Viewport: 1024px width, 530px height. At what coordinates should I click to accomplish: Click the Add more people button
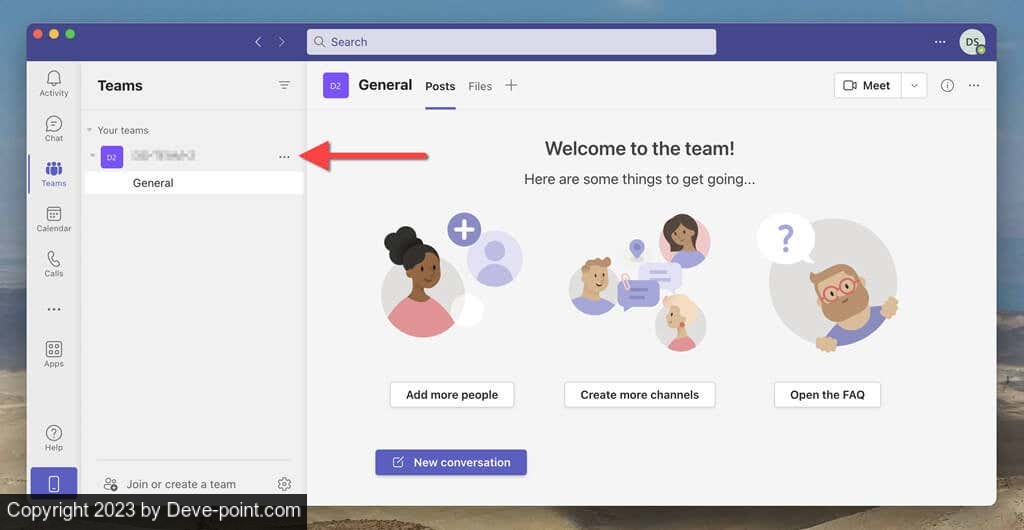click(x=451, y=395)
